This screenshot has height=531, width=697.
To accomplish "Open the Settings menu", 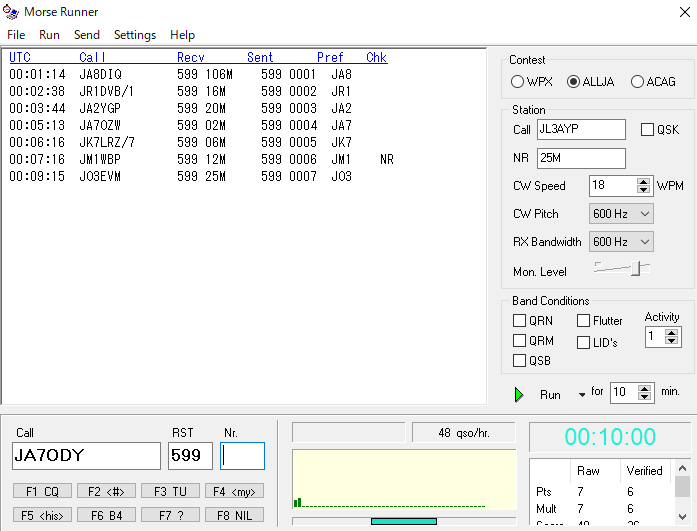I will coord(135,35).
